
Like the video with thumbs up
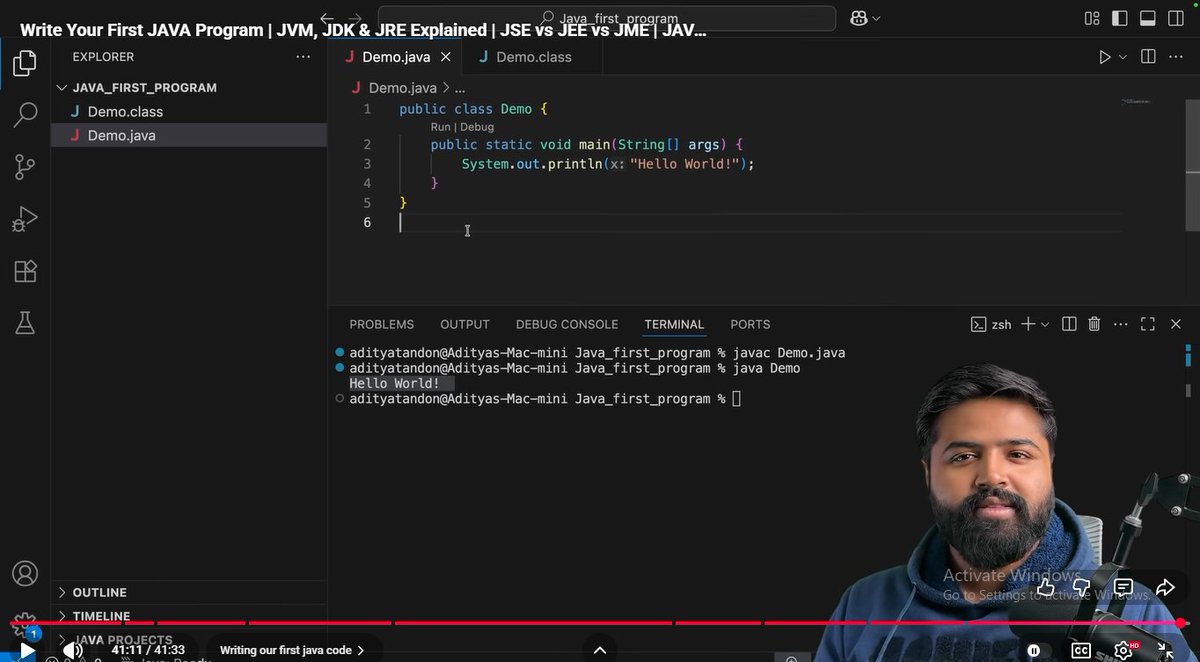click(x=1046, y=587)
